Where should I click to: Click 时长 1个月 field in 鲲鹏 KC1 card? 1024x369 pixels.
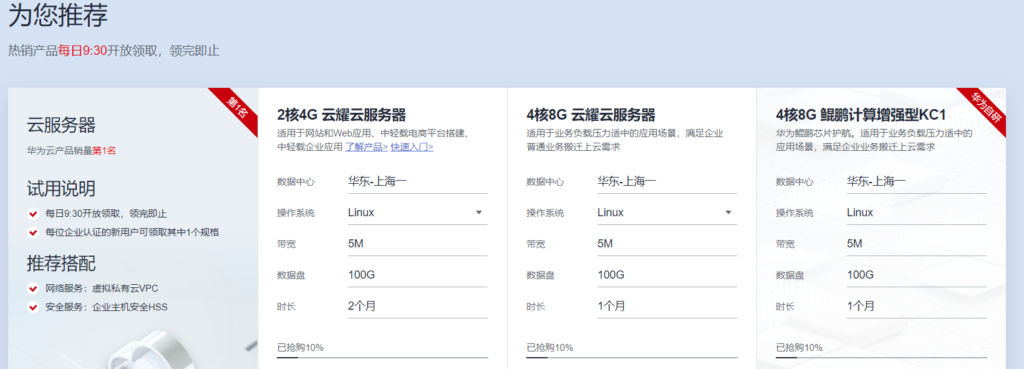click(x=916, y=306)
